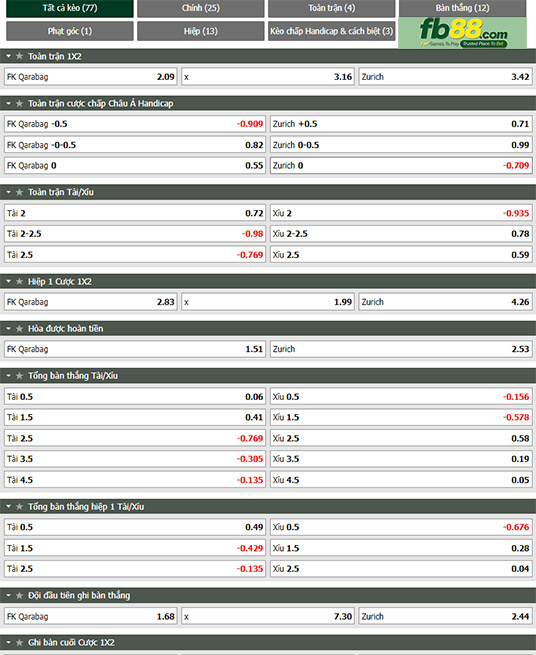Star the Toàn trận 1X2 section
The image size is (536, 655).
pyautogui.click(x=19, y=56)
